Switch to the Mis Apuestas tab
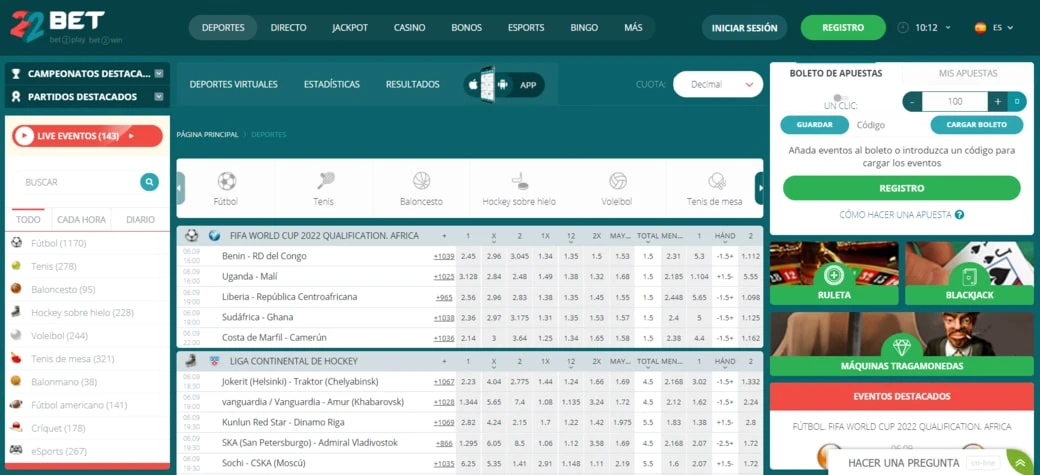Image resolution: width=1040 pixels, height=475 pixels. coord(968,74)
